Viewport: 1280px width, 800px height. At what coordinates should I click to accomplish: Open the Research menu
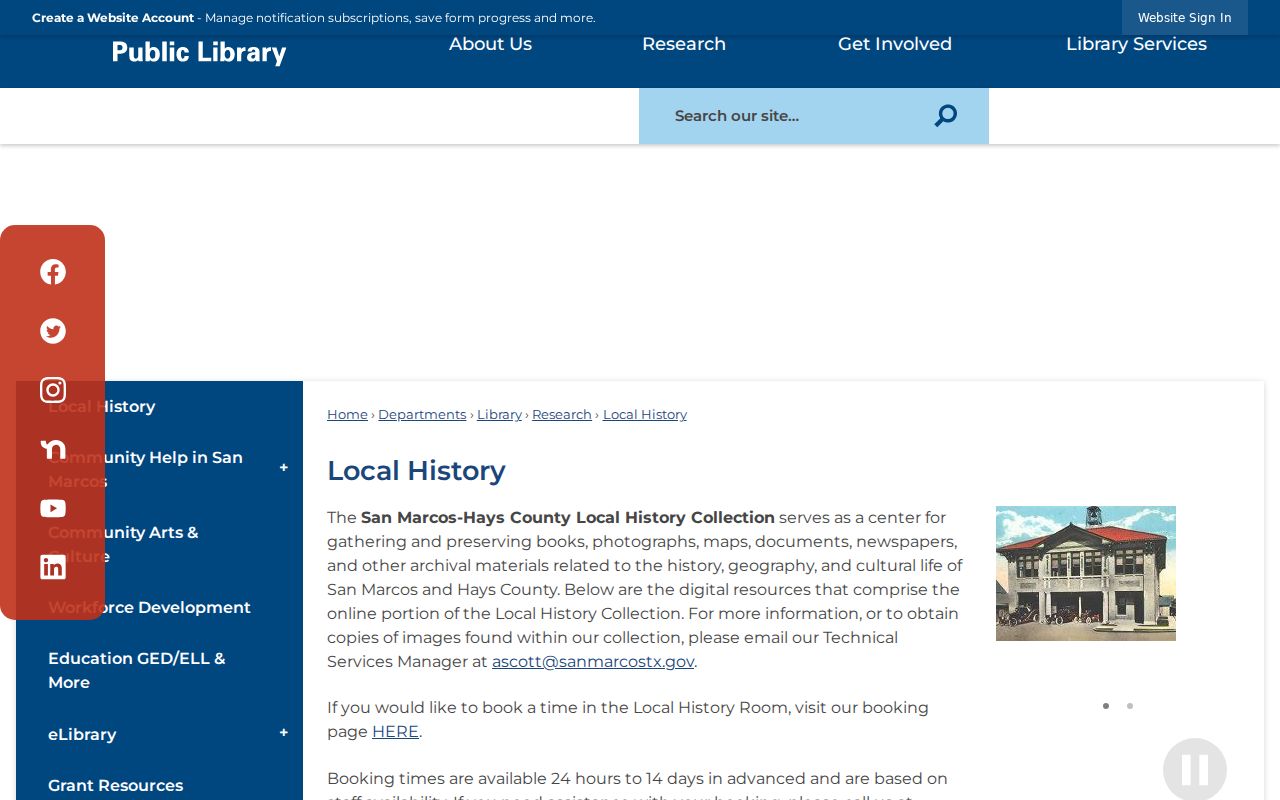coord(684,44)
